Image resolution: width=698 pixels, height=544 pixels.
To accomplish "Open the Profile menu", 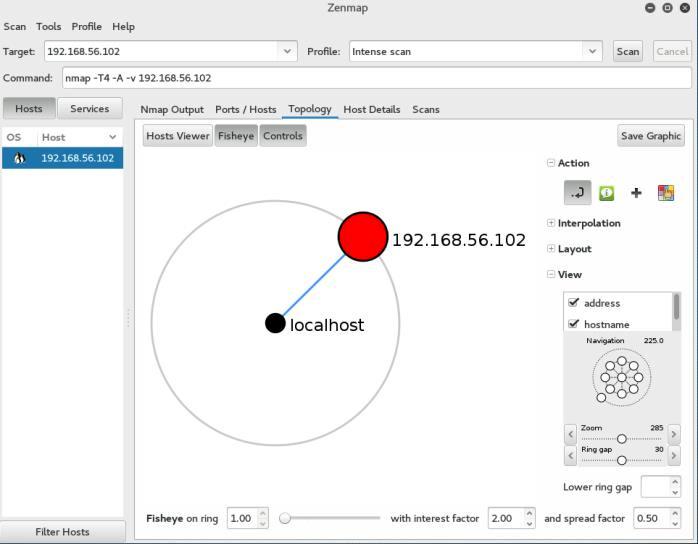I will (86, 27).
